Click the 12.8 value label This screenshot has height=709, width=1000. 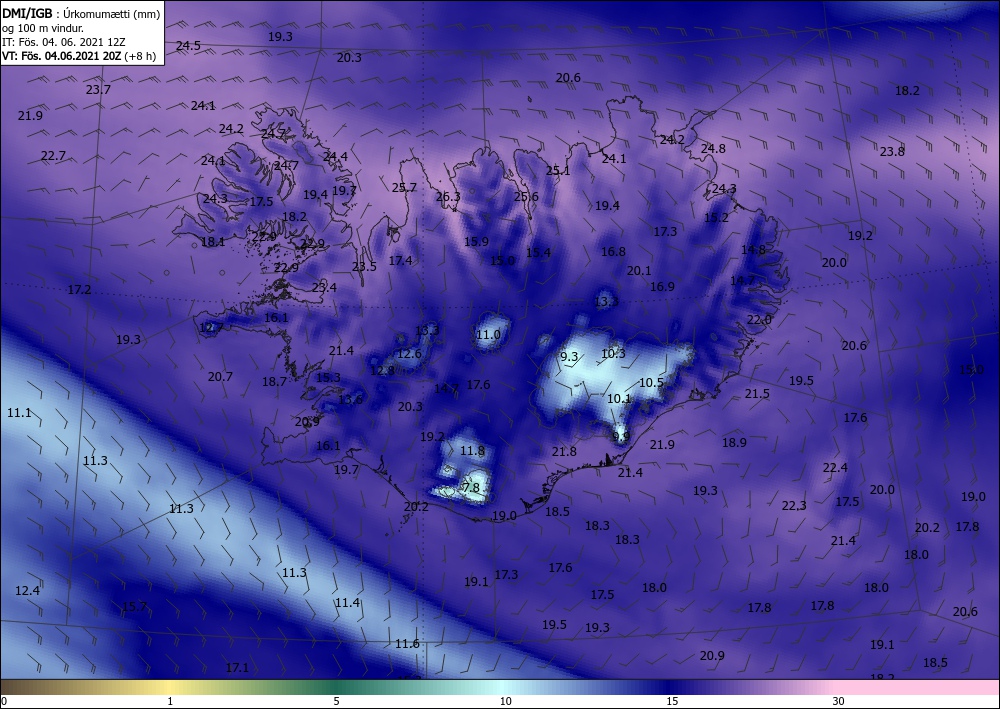click(383, 370)
